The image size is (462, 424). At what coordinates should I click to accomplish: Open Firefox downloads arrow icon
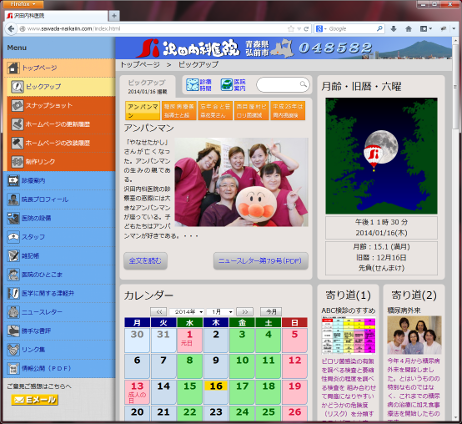(393, 29)
